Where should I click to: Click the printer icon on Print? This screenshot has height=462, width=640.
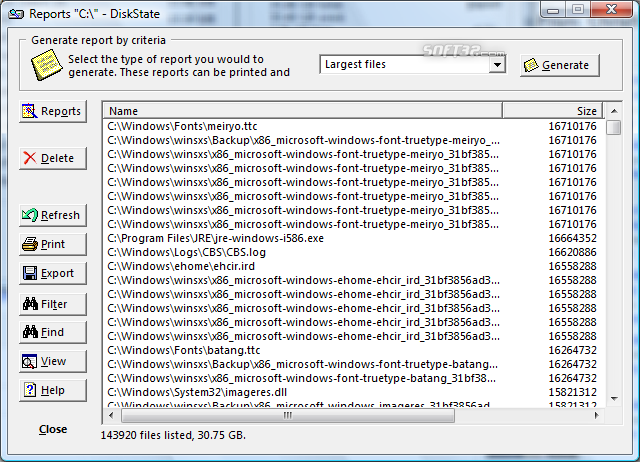pyautogui.click(x=30, y=244)
